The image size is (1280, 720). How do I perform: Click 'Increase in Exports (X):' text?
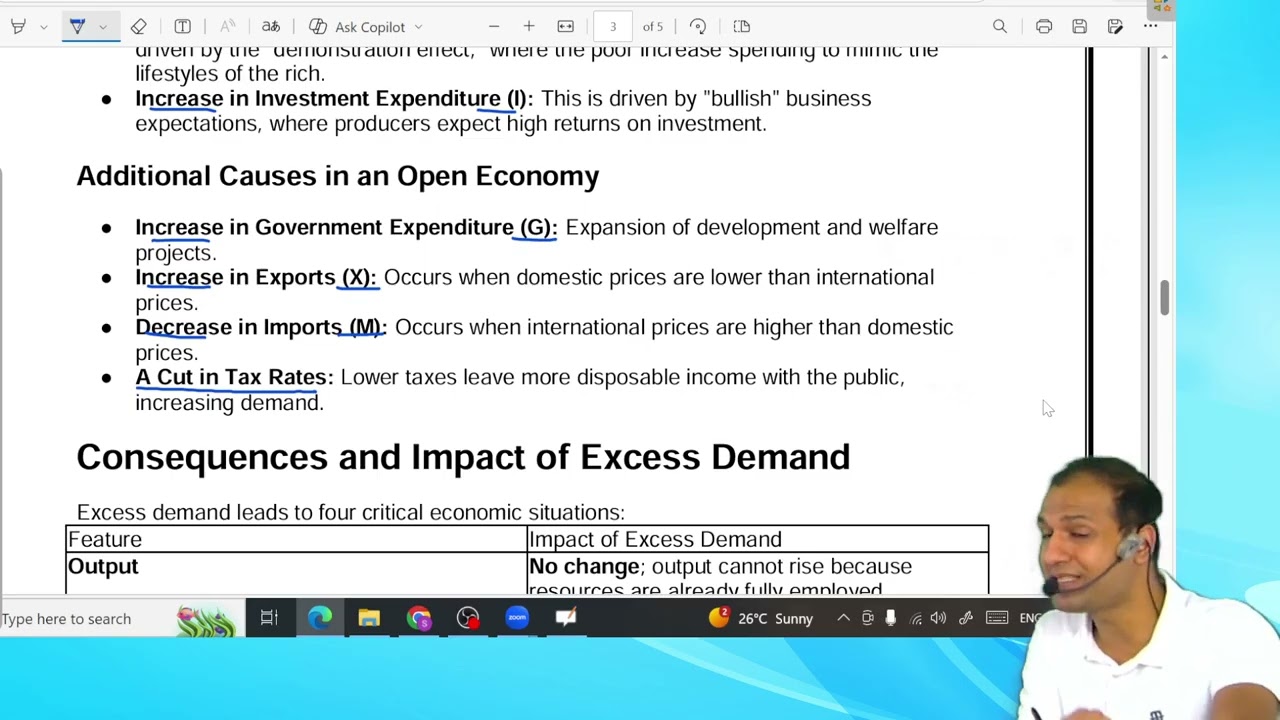pos(256,278)
